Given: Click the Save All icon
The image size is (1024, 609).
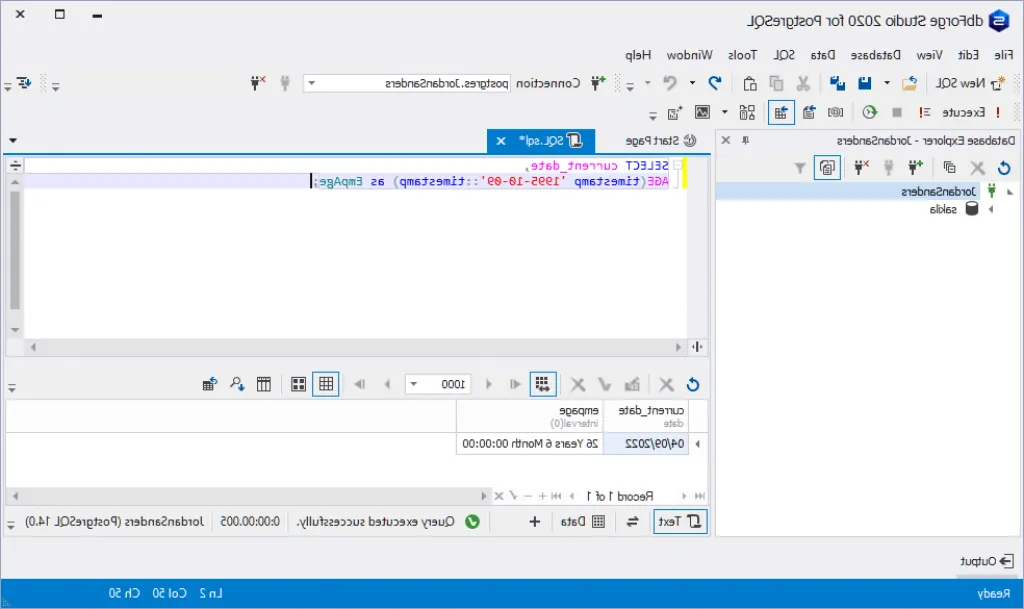Looking at the screenshot, I should click(x=837, y=84).
